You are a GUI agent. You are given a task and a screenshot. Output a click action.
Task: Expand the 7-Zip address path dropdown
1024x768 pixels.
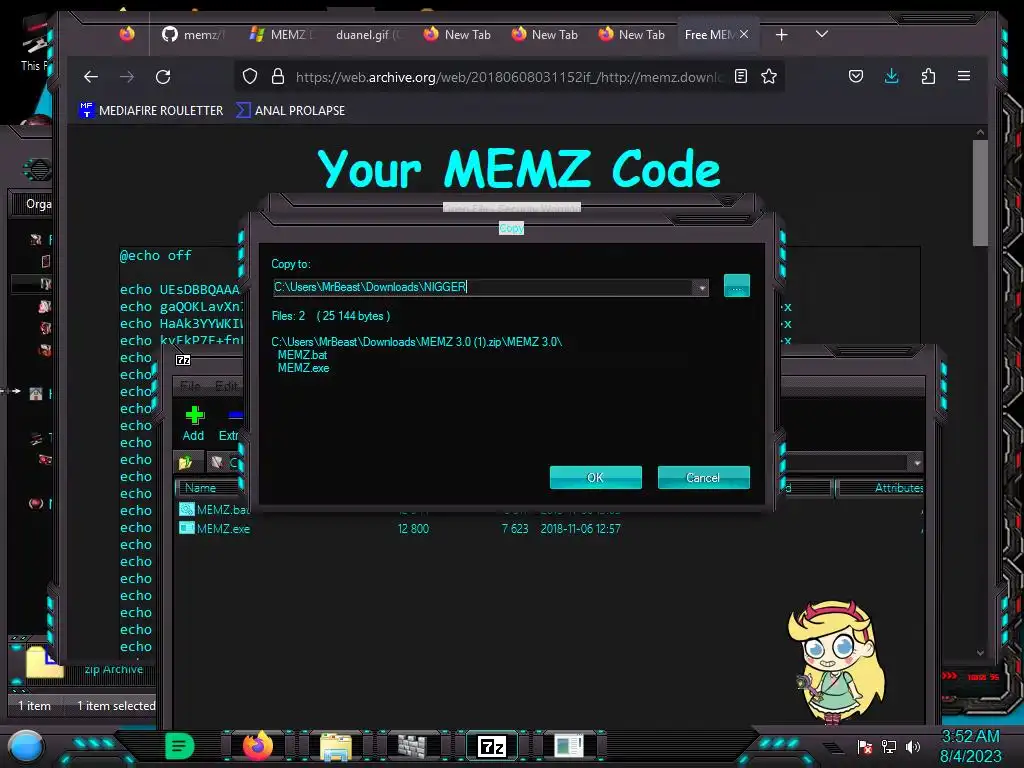[x=917, y=463]
